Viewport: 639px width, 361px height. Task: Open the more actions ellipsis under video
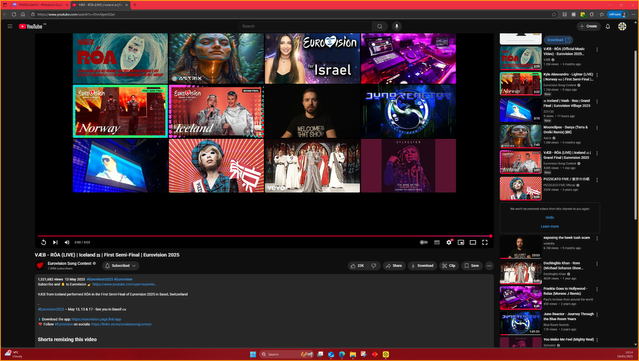click(489, 266)
